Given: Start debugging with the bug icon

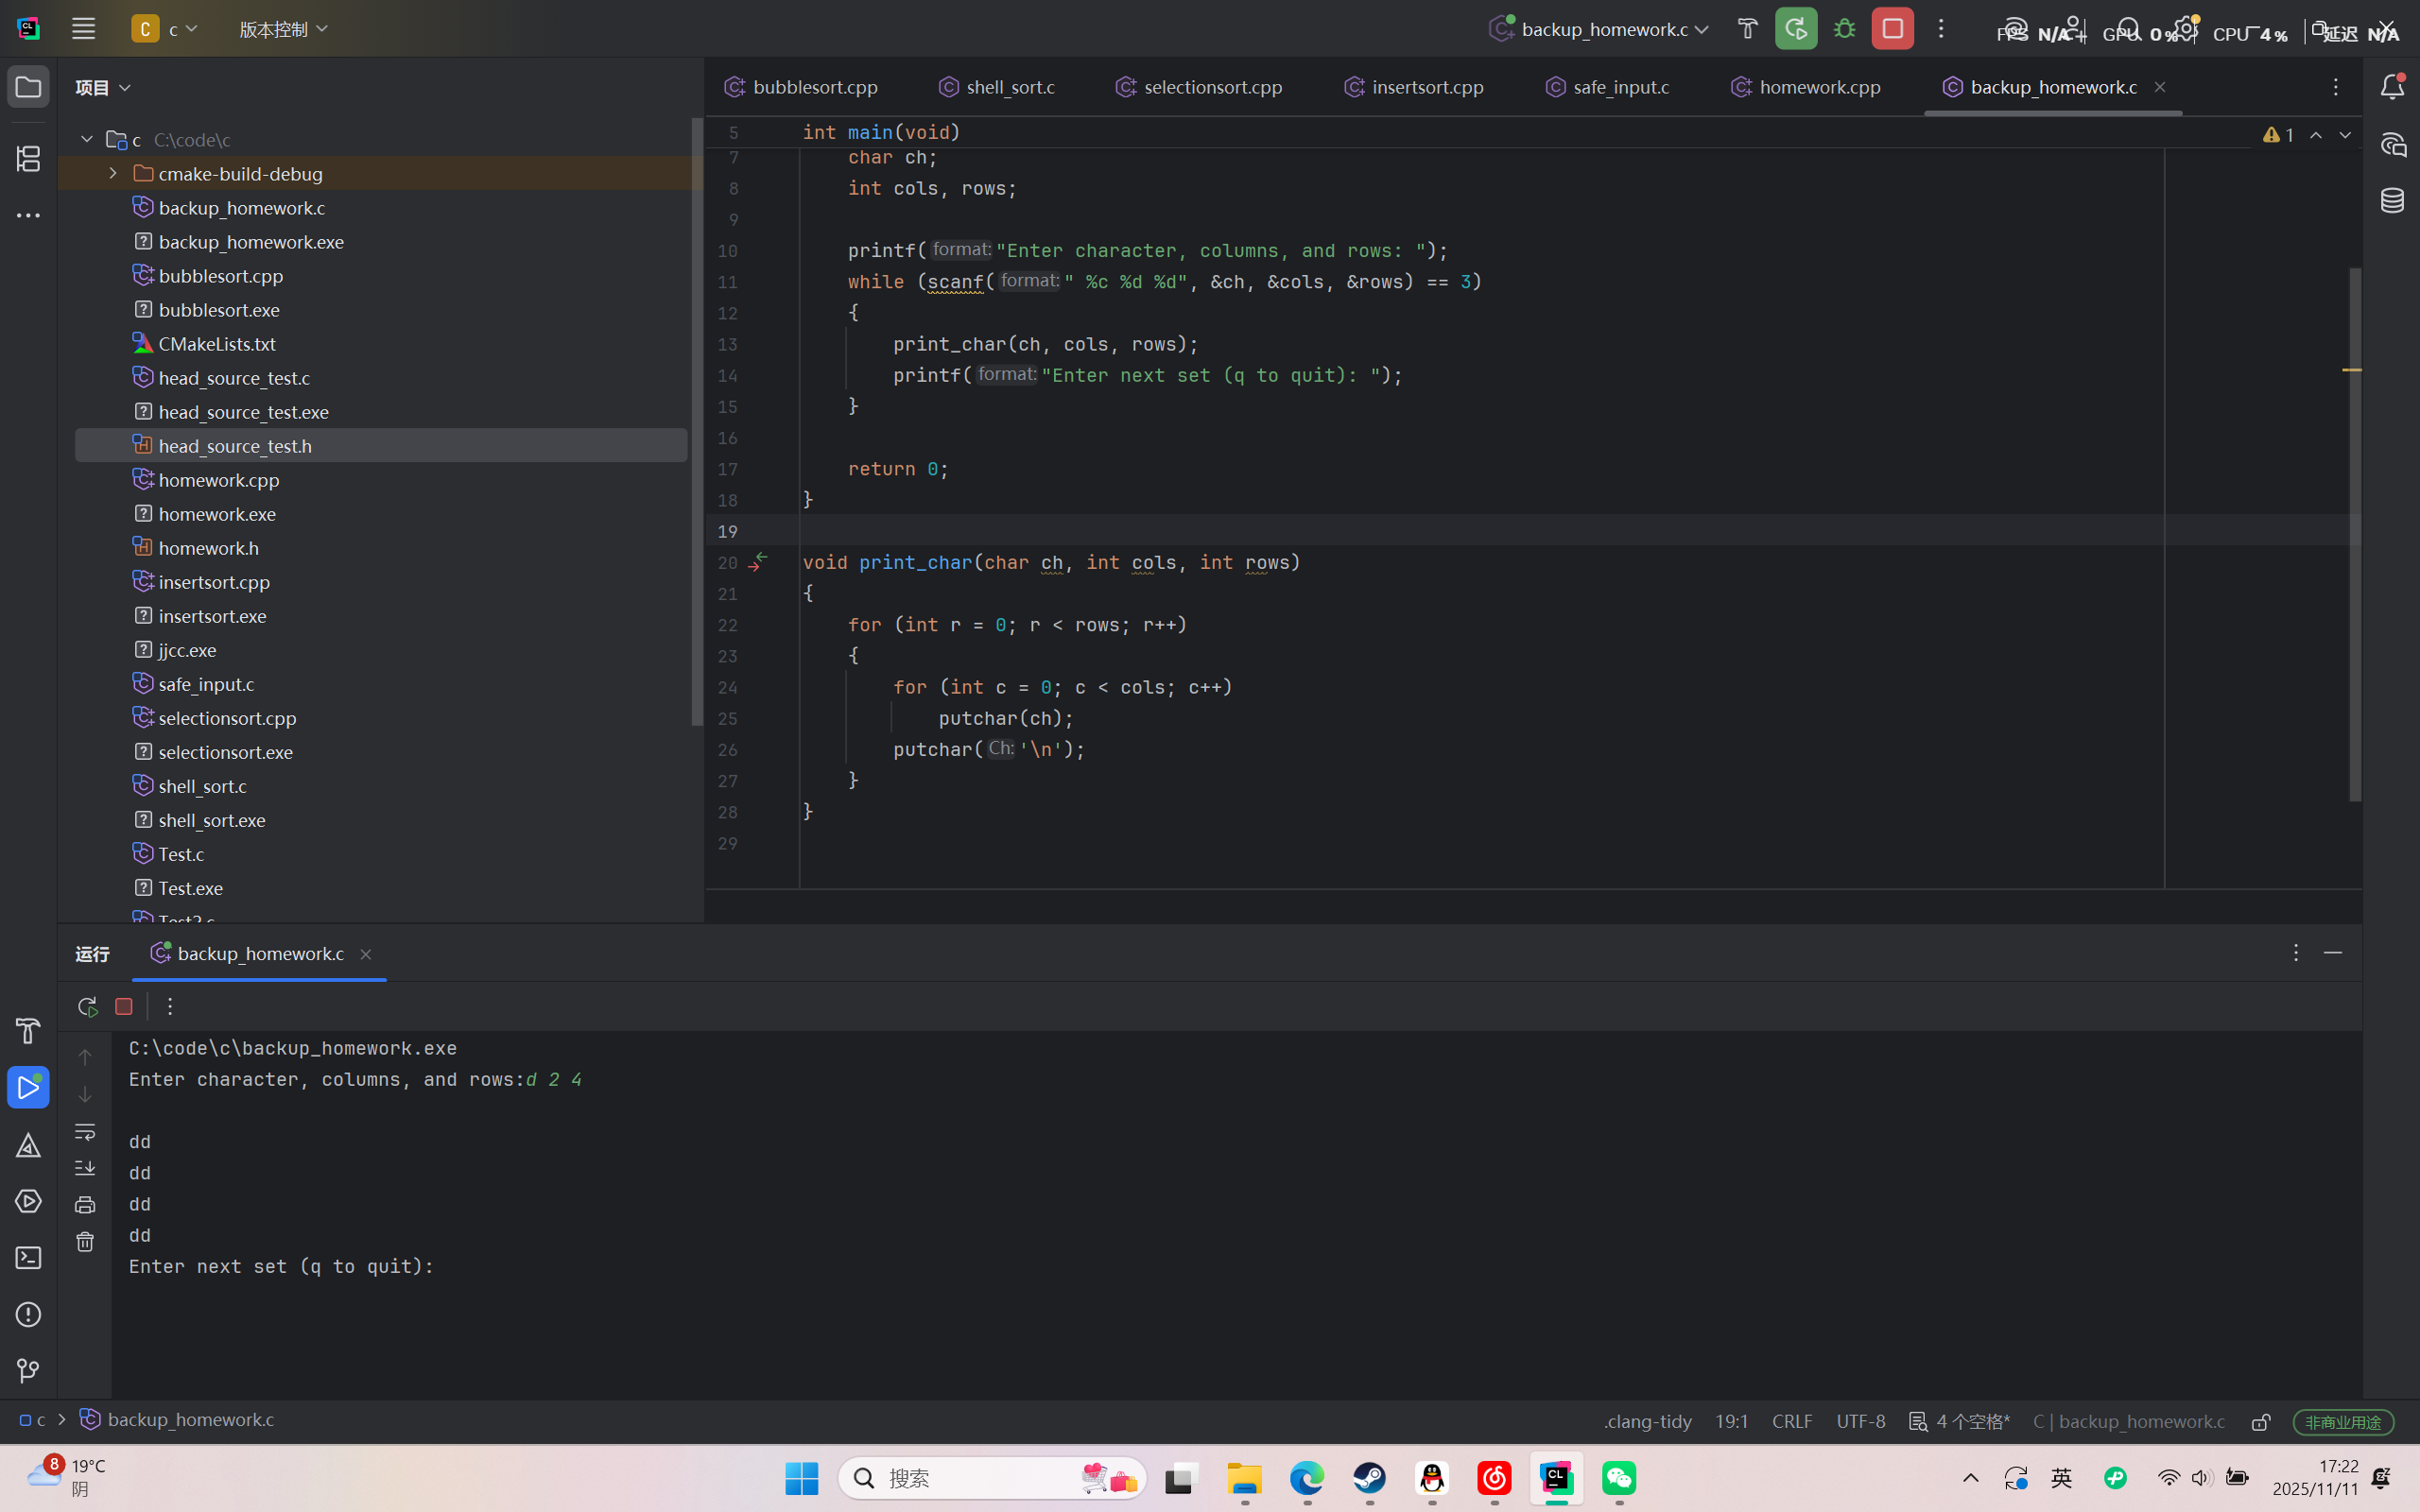Looking at the screenshot, I should [x=1844, y=29].
